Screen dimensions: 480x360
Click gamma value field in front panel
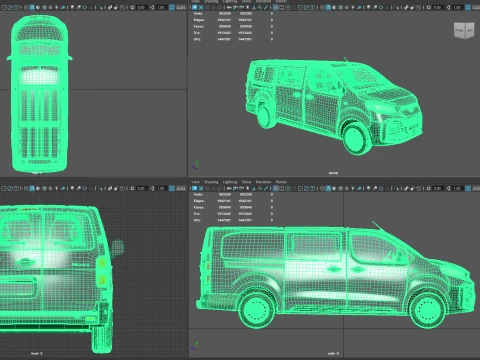(x=161, y=188)
